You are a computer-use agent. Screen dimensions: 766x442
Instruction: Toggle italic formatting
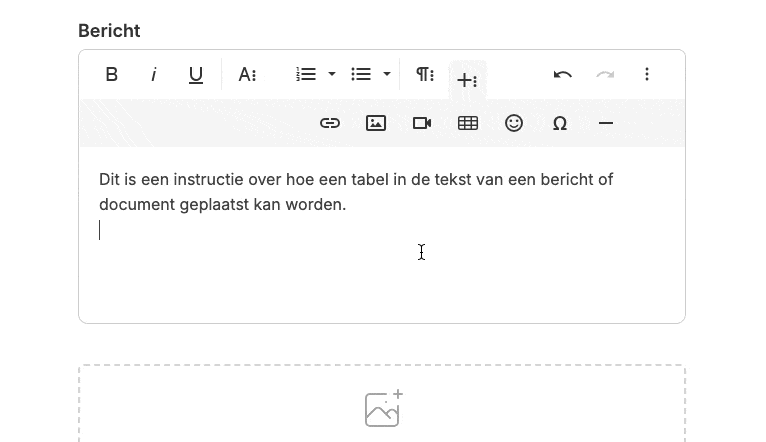[x=154, y=75]
